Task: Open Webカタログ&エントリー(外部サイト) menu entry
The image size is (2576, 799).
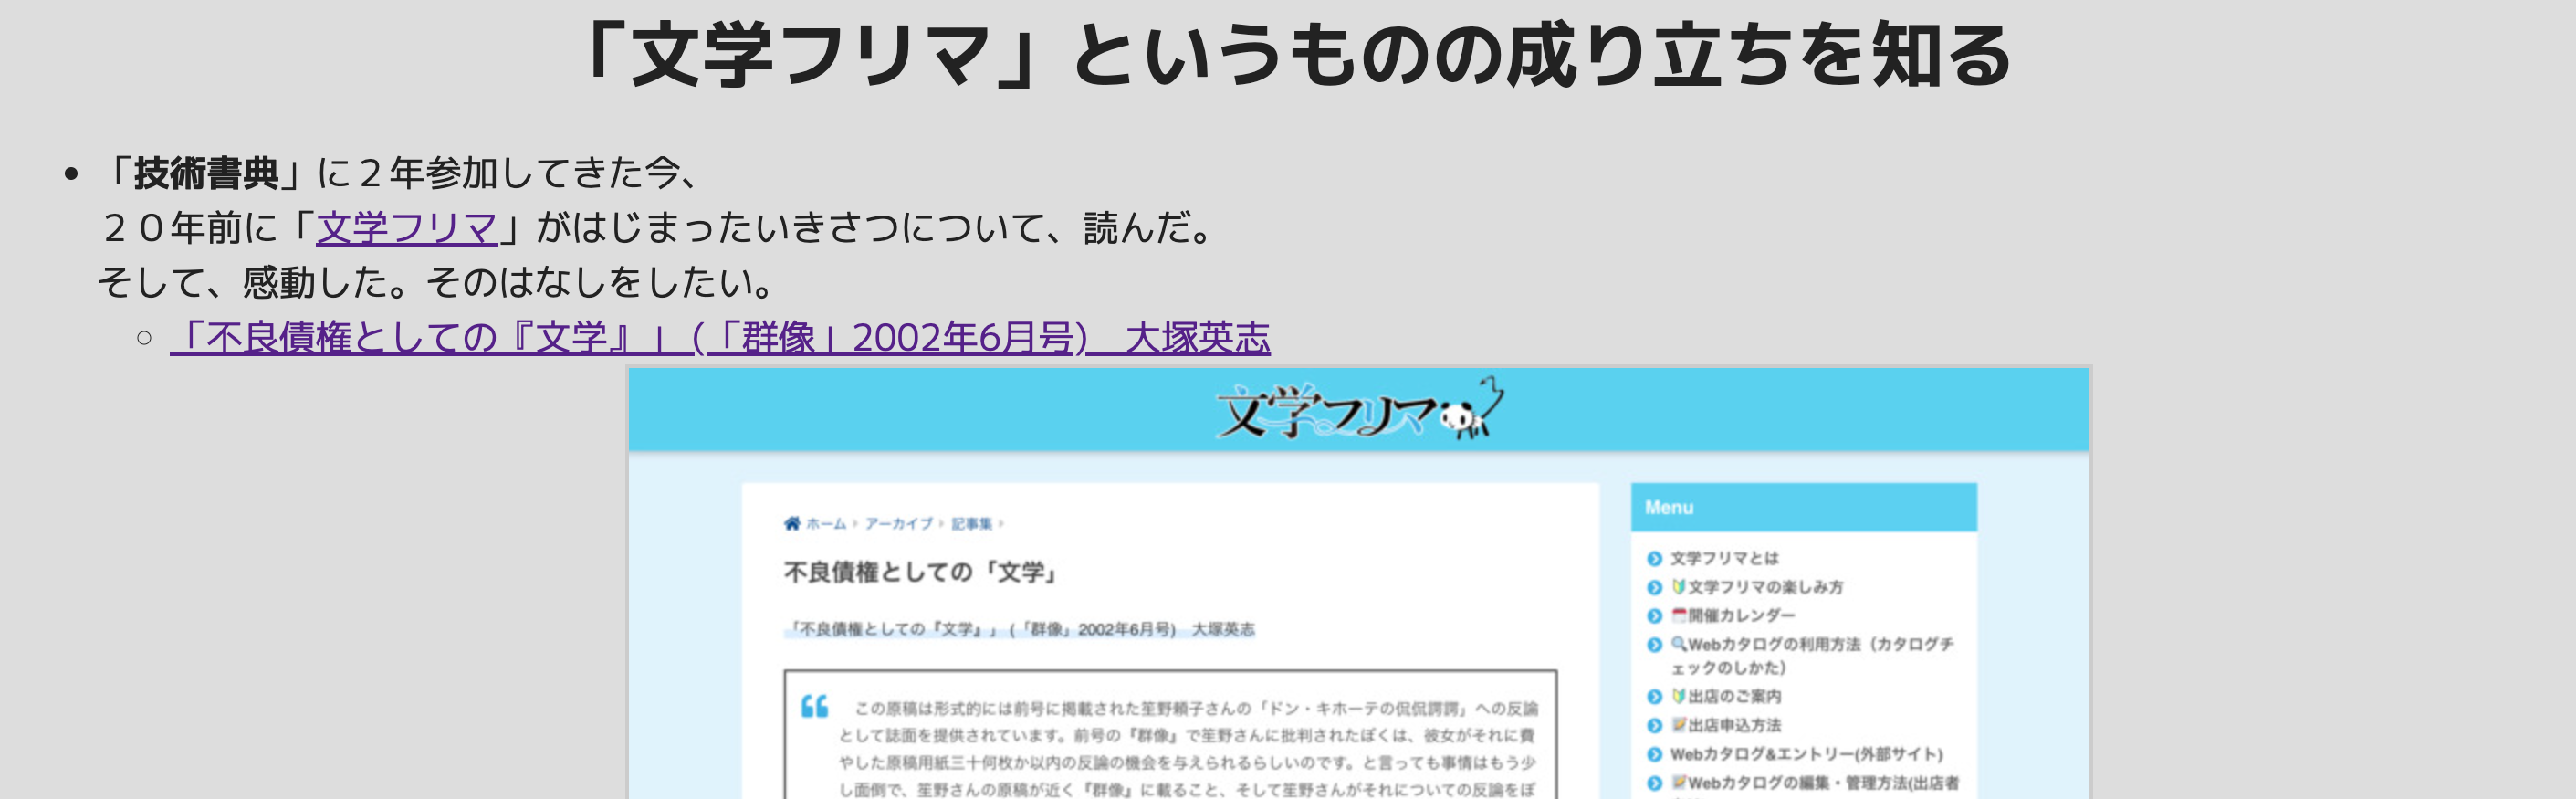Action: point(1806,754)
